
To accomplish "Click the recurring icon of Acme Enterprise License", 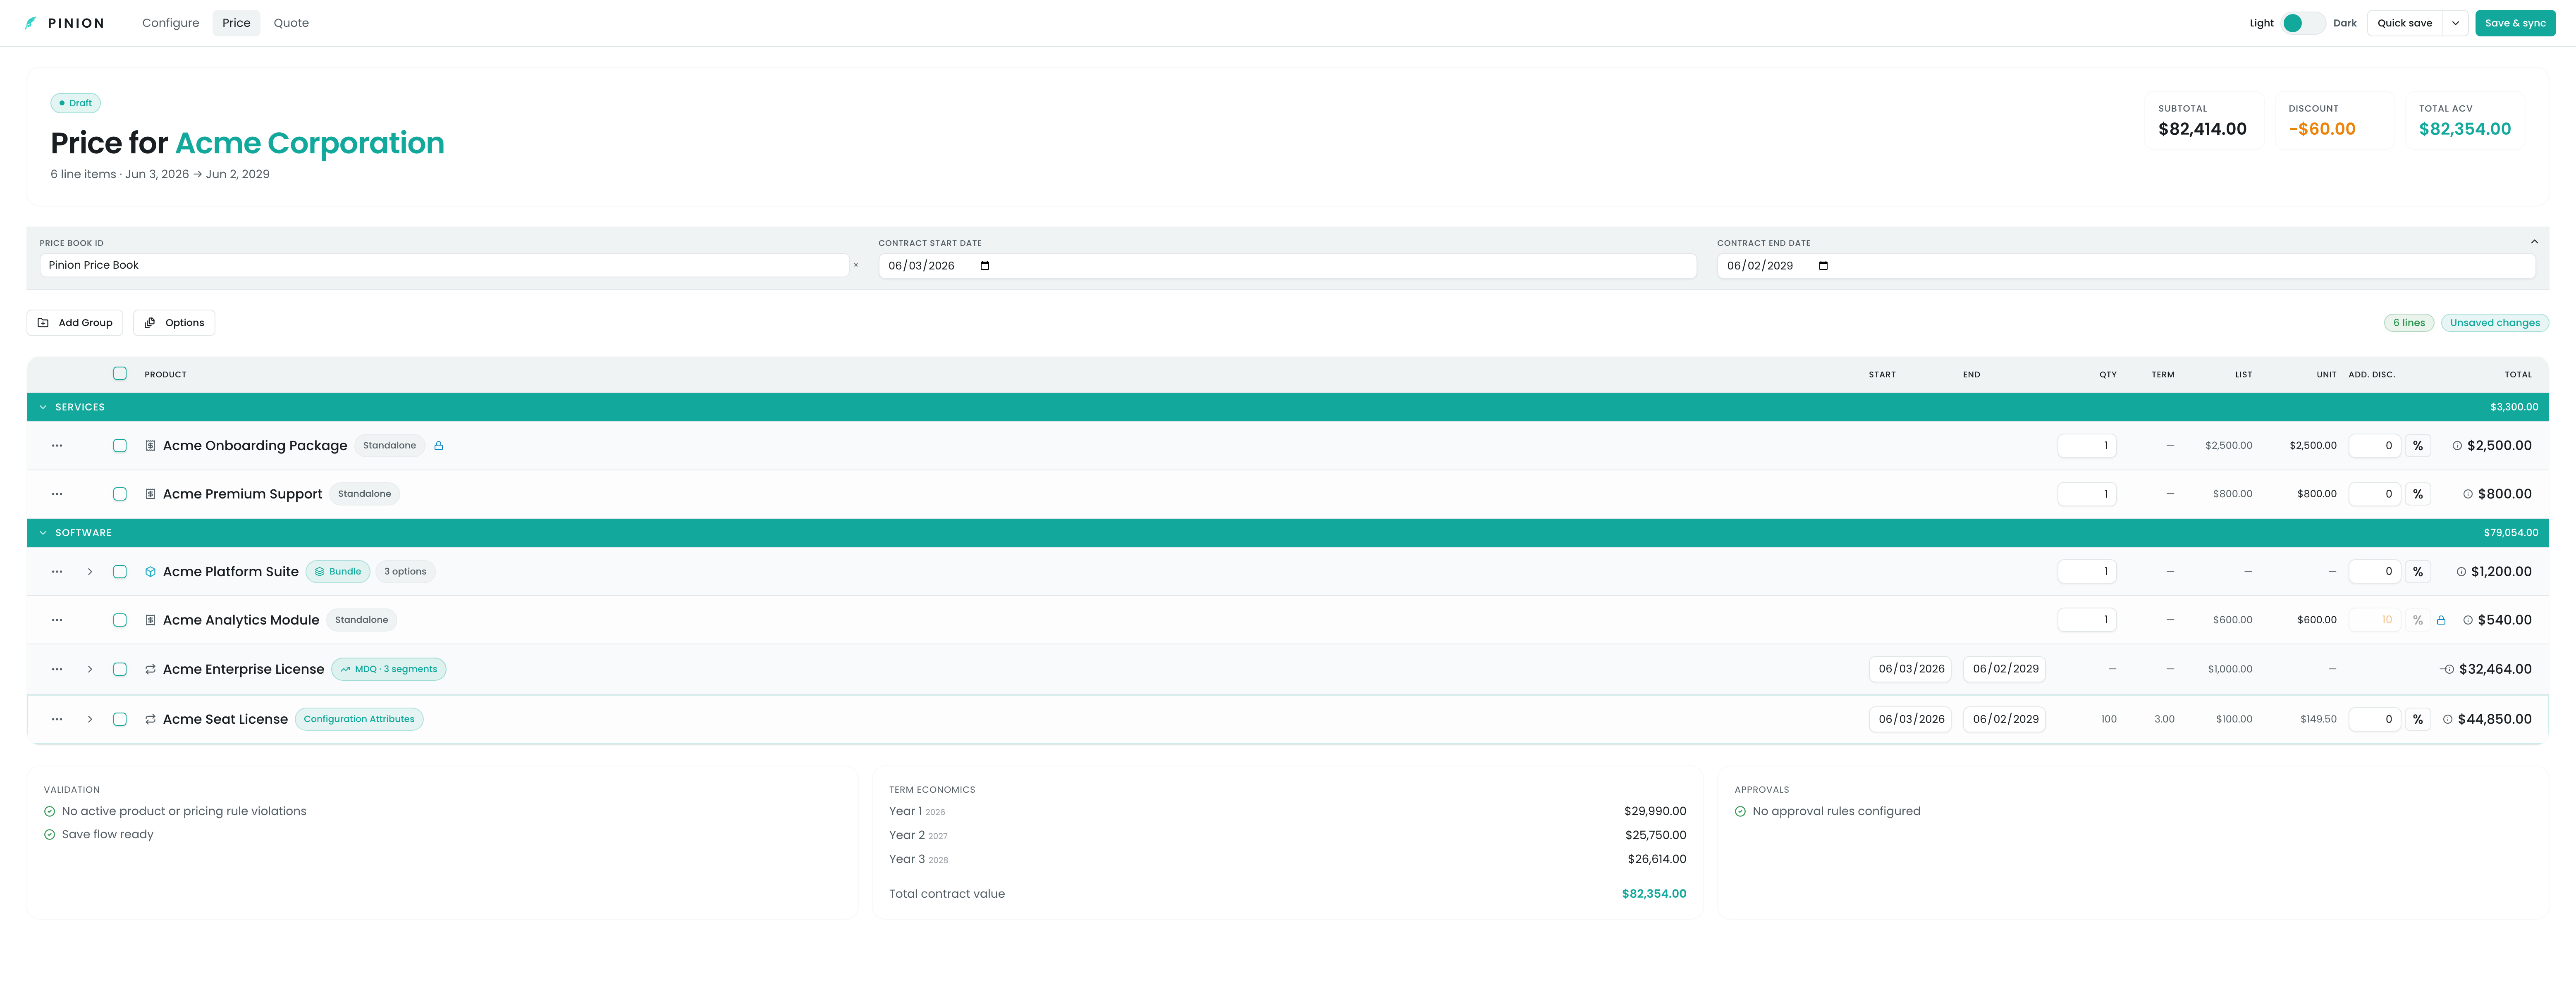I will point(150,669).
